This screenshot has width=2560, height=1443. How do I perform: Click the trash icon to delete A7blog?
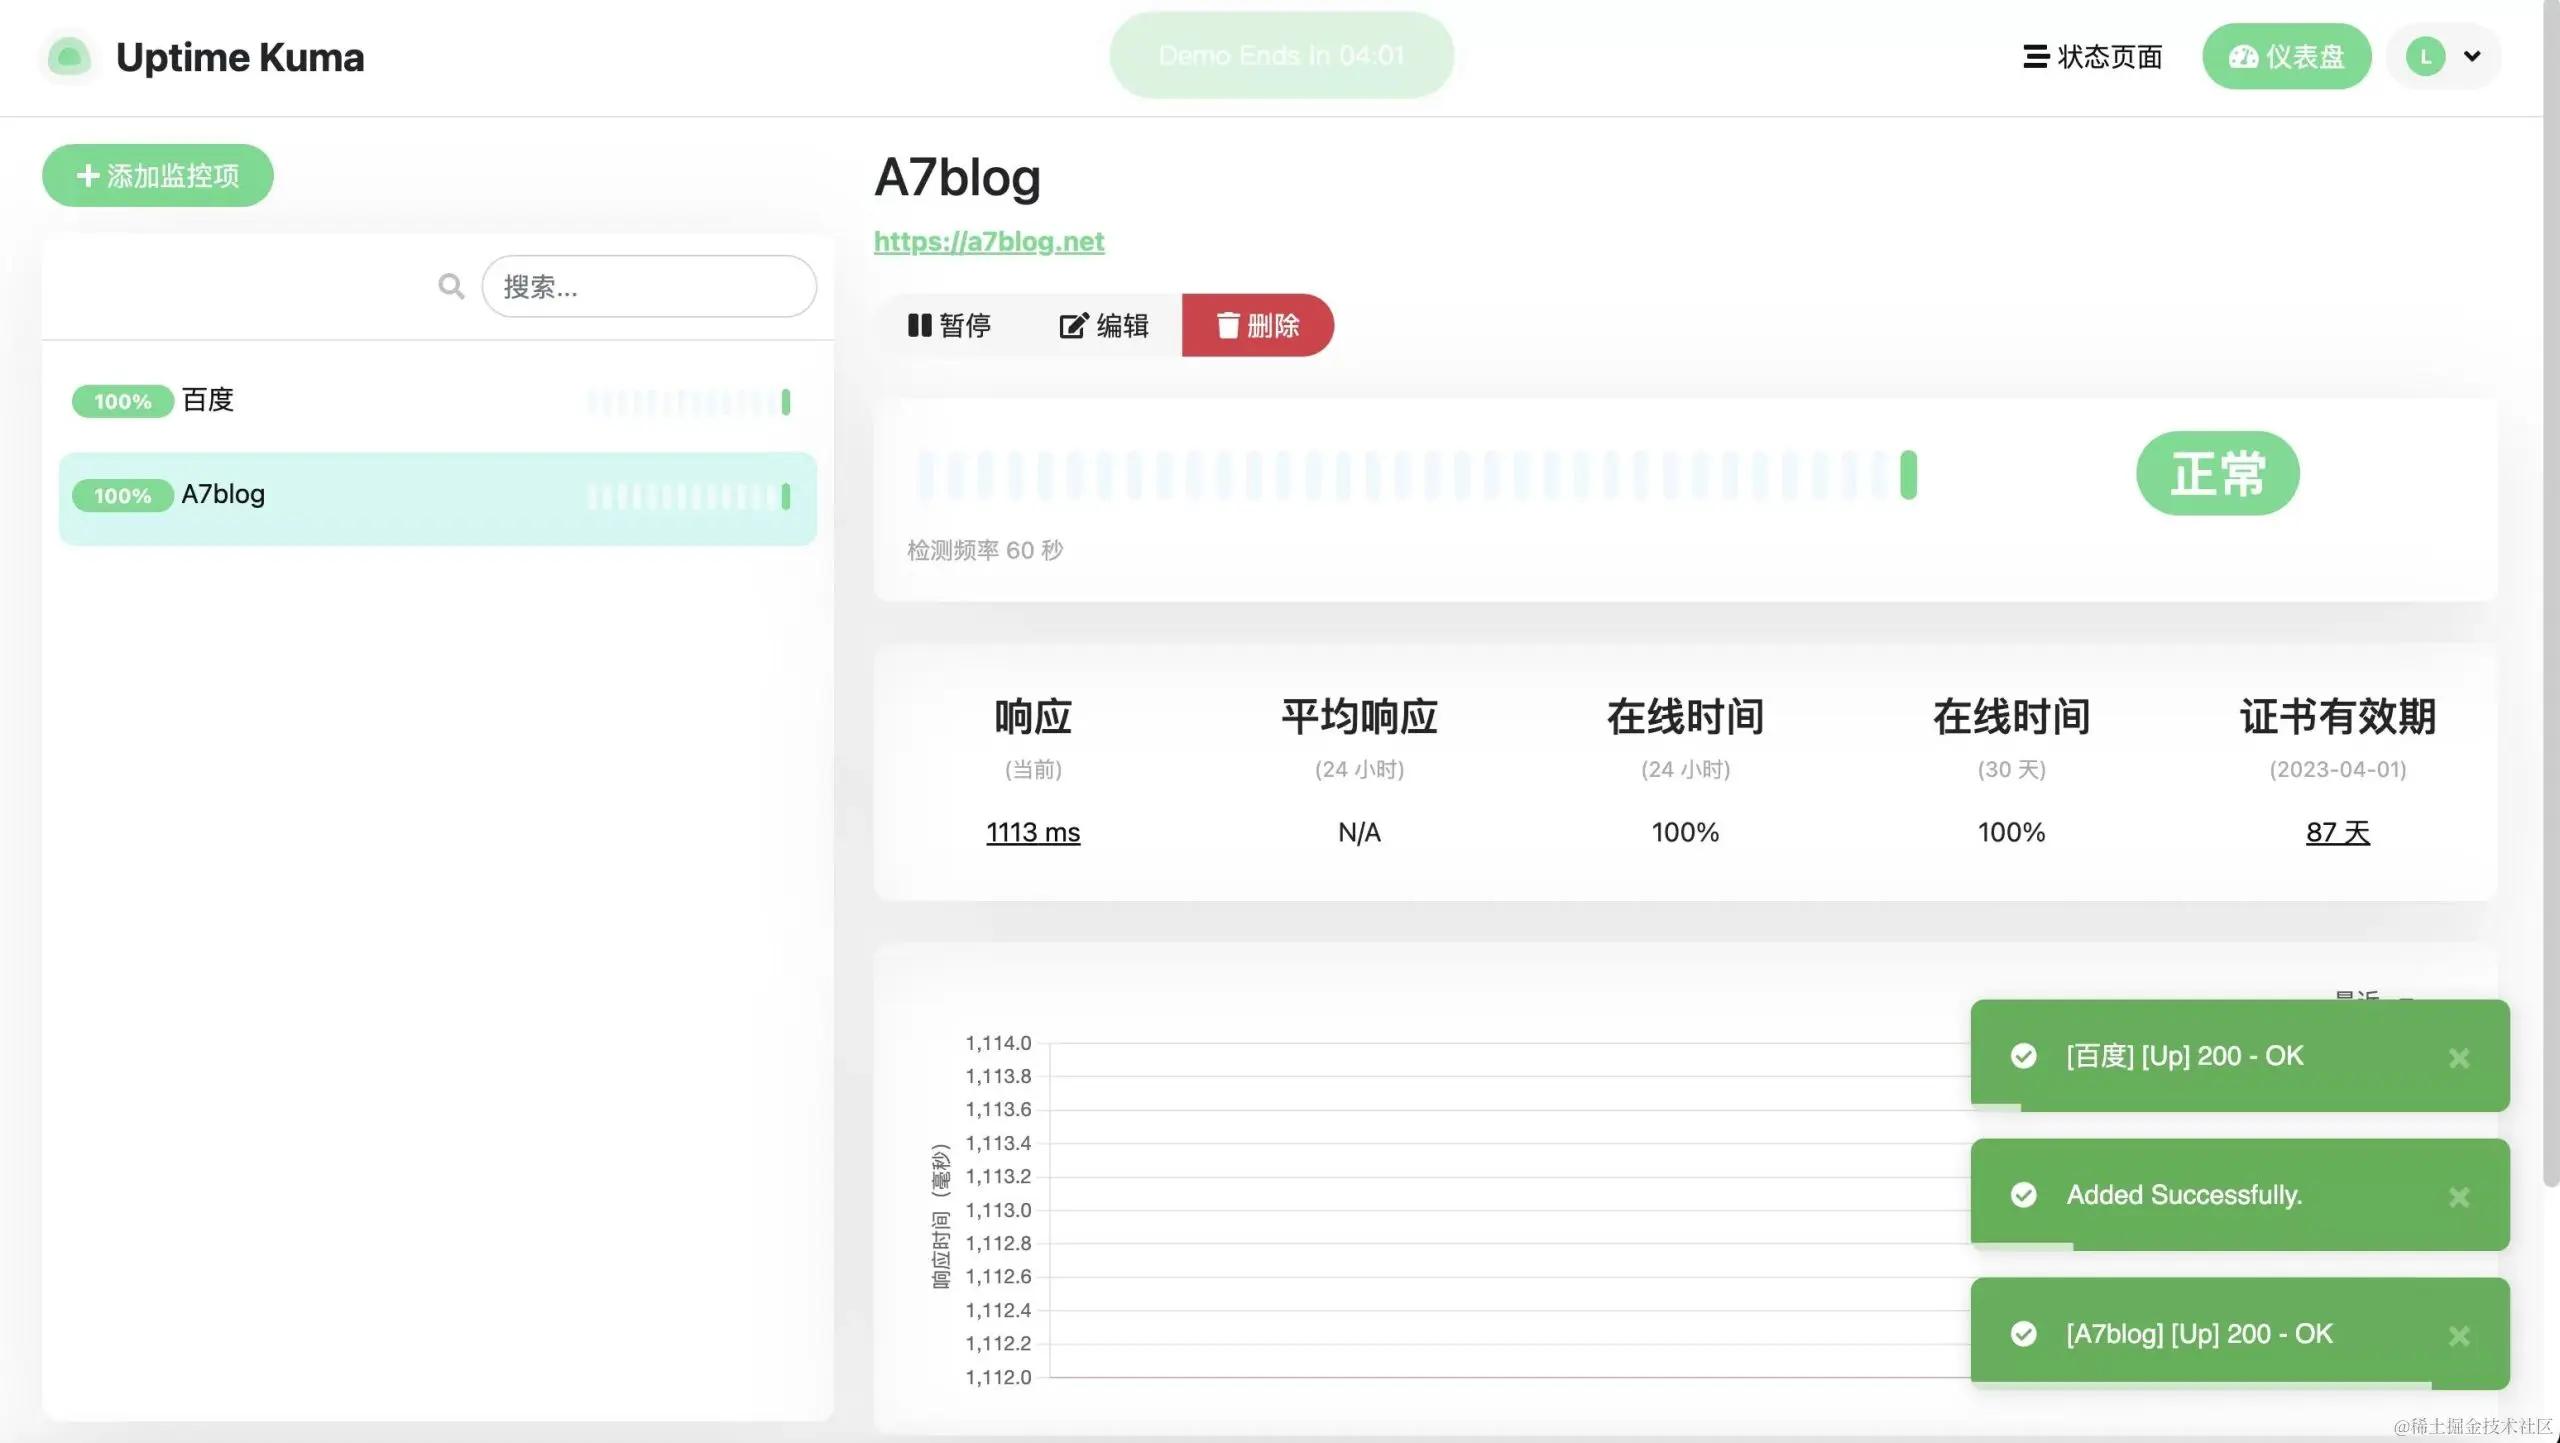tap(1228, 325)
